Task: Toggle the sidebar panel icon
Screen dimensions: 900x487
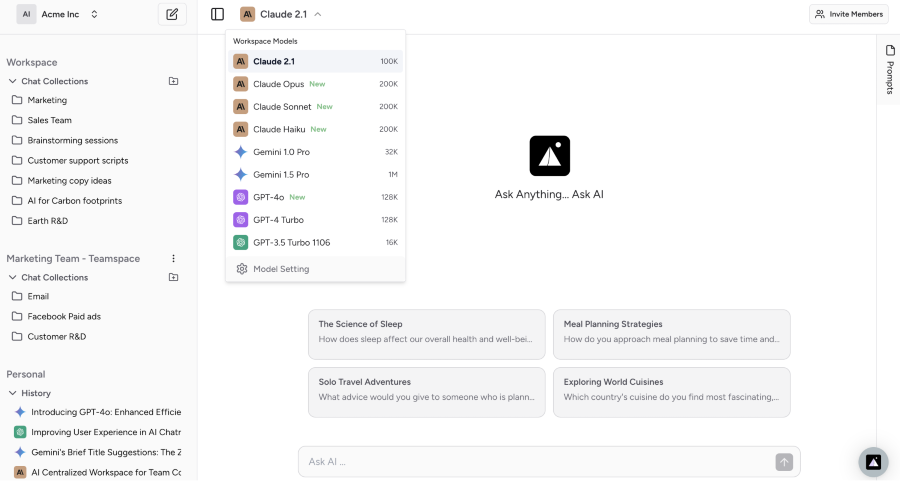Action: tap(217, 14)
